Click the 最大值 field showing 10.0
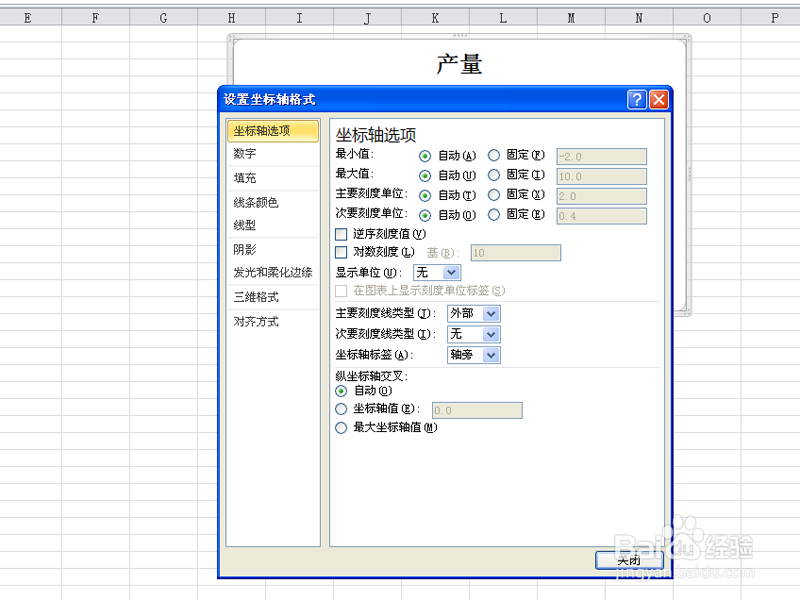 pyautogui.click(x=602, y=176)
